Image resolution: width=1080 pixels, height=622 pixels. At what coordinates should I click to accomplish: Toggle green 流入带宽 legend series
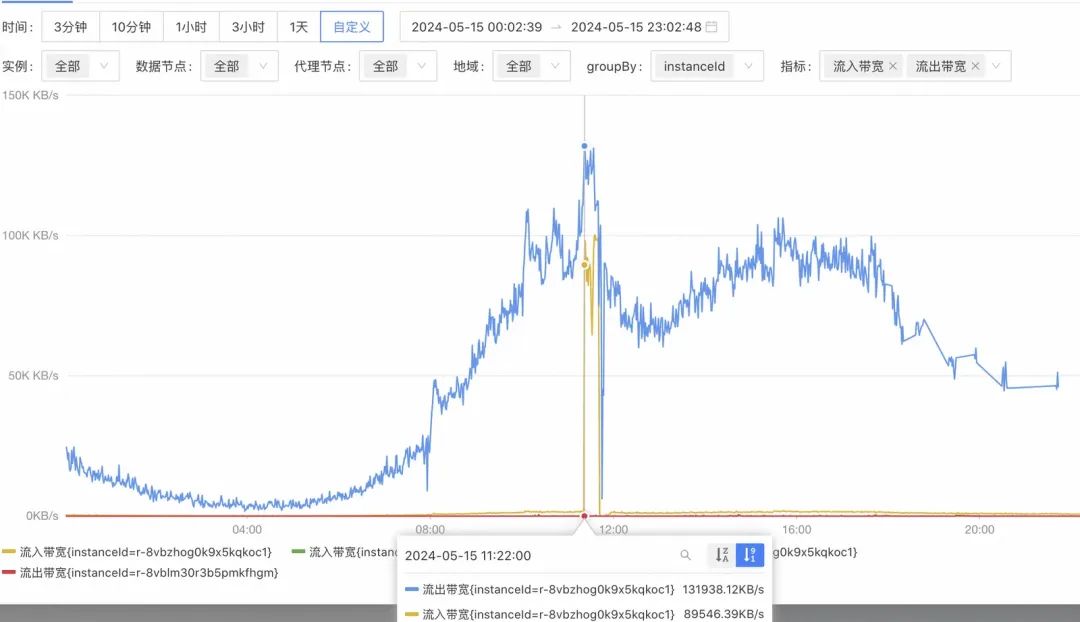pyautogui.click(x=345, y=552)
